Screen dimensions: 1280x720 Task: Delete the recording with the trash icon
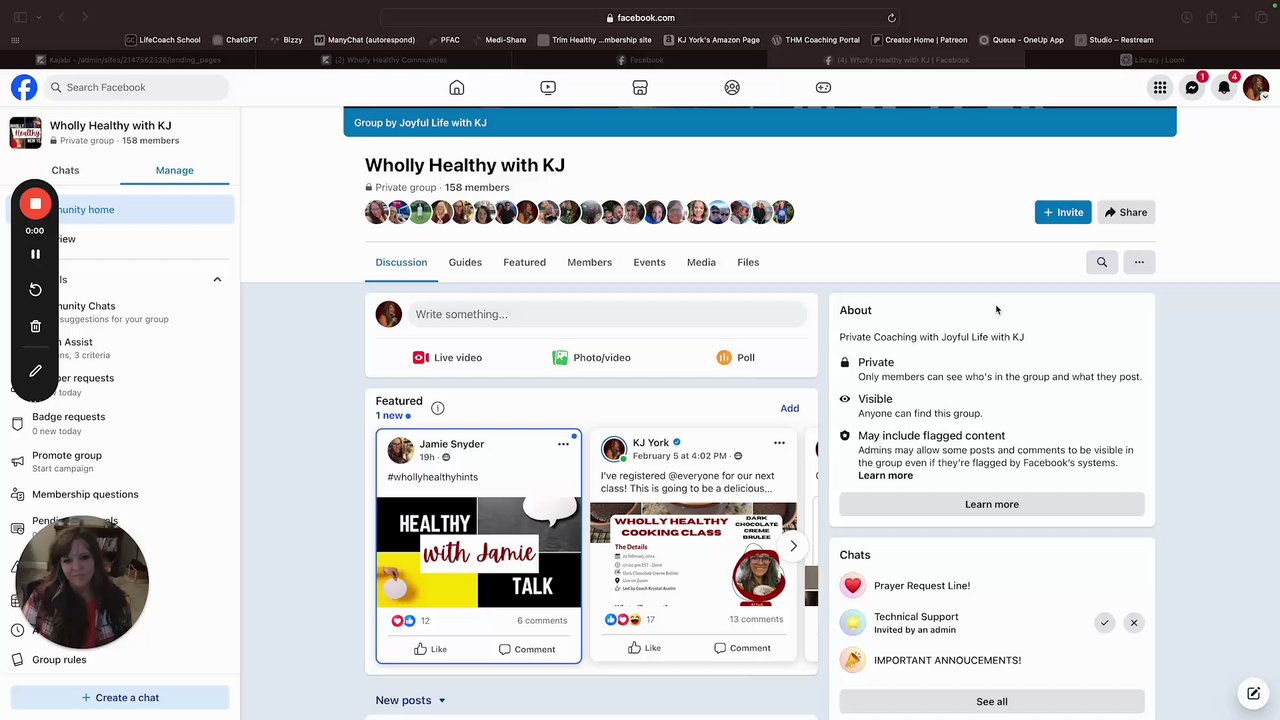(x=35, y=326)
